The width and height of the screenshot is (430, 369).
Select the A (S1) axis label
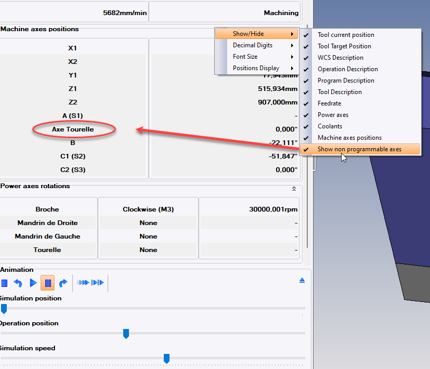click(x=73, y=116)
